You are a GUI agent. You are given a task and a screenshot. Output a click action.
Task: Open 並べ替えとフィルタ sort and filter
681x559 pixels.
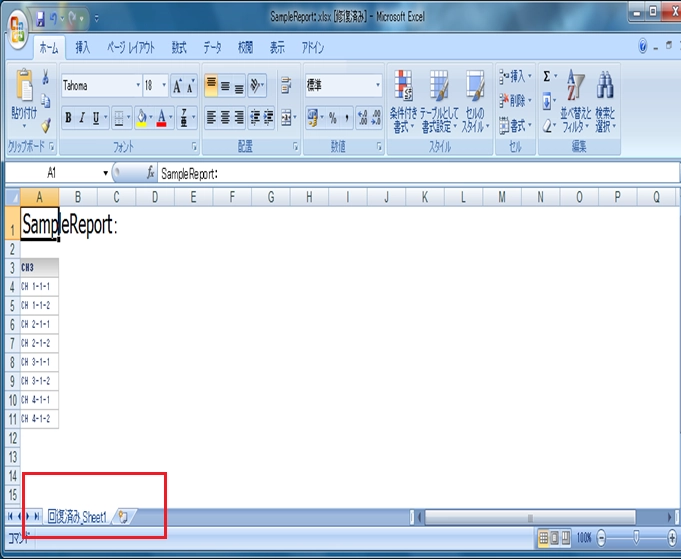(x=576, y=102)
